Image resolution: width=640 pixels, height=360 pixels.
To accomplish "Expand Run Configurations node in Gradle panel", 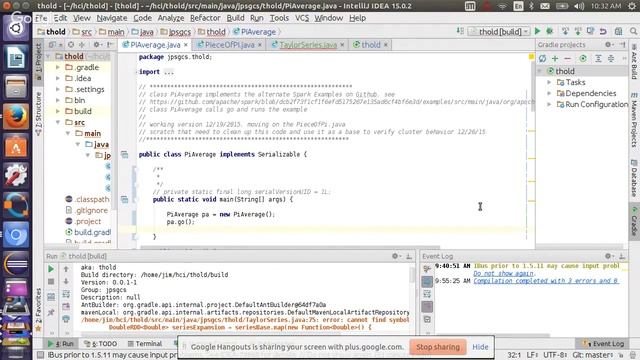I will pyautogui.click(x=549, y=104).
